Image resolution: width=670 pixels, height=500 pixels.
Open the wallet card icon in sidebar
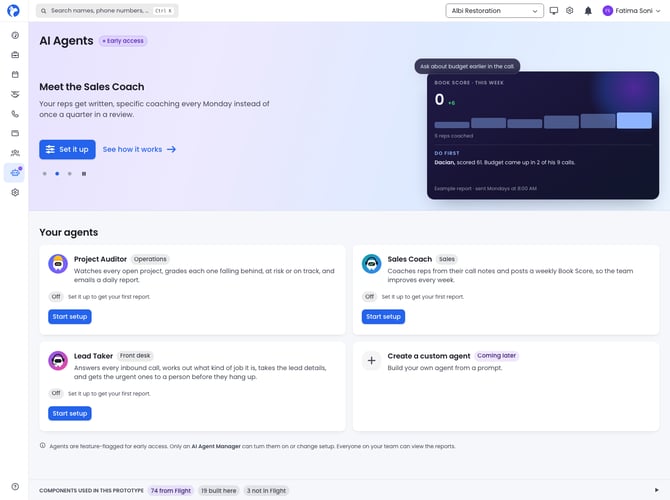click(x=15, y=133)
